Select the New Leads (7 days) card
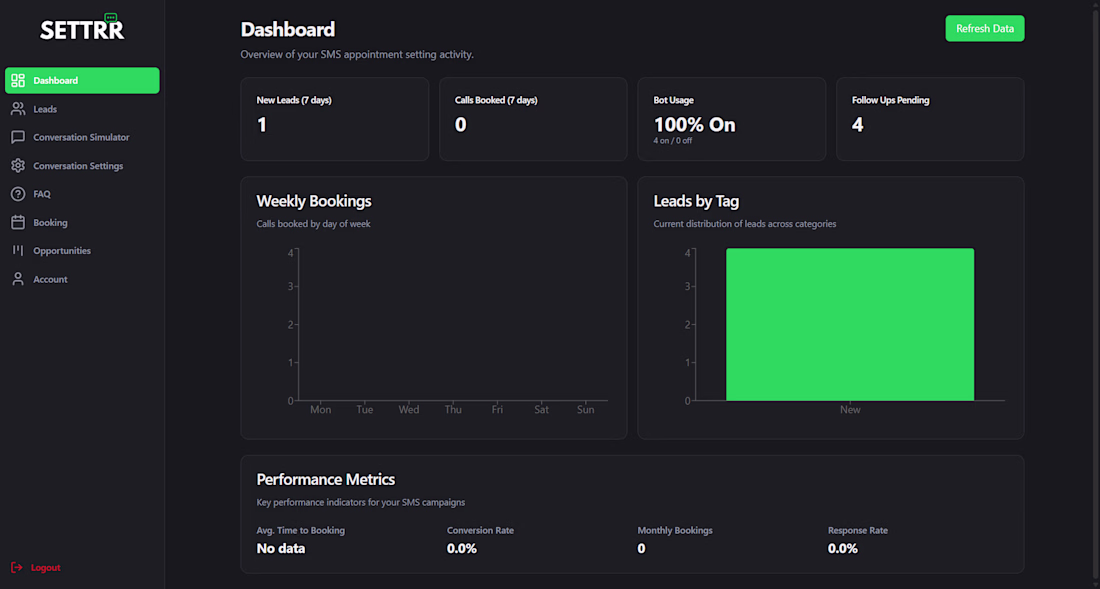The height and width of the screenshot is (589, 1100). [x=334, y=119]
